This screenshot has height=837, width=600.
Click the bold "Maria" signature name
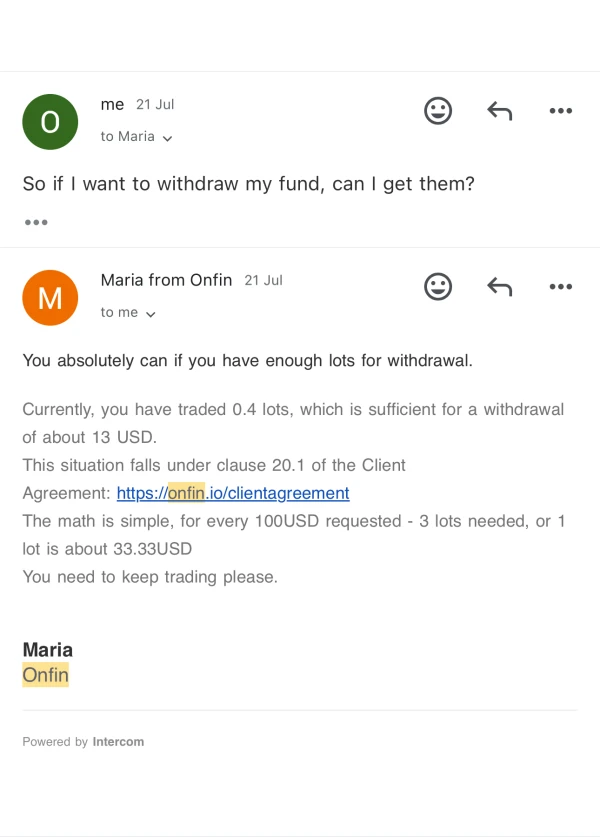(48, 650)
